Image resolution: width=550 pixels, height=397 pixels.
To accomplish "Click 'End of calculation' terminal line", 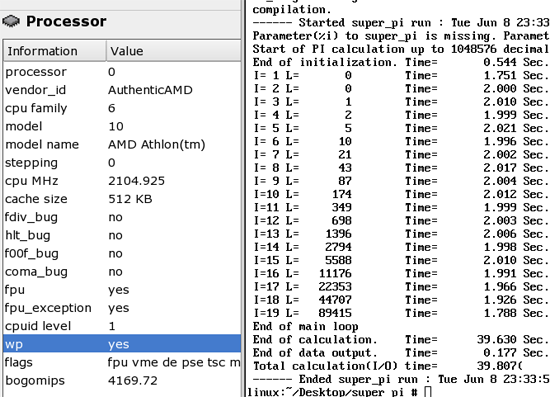I will [401, 339].
